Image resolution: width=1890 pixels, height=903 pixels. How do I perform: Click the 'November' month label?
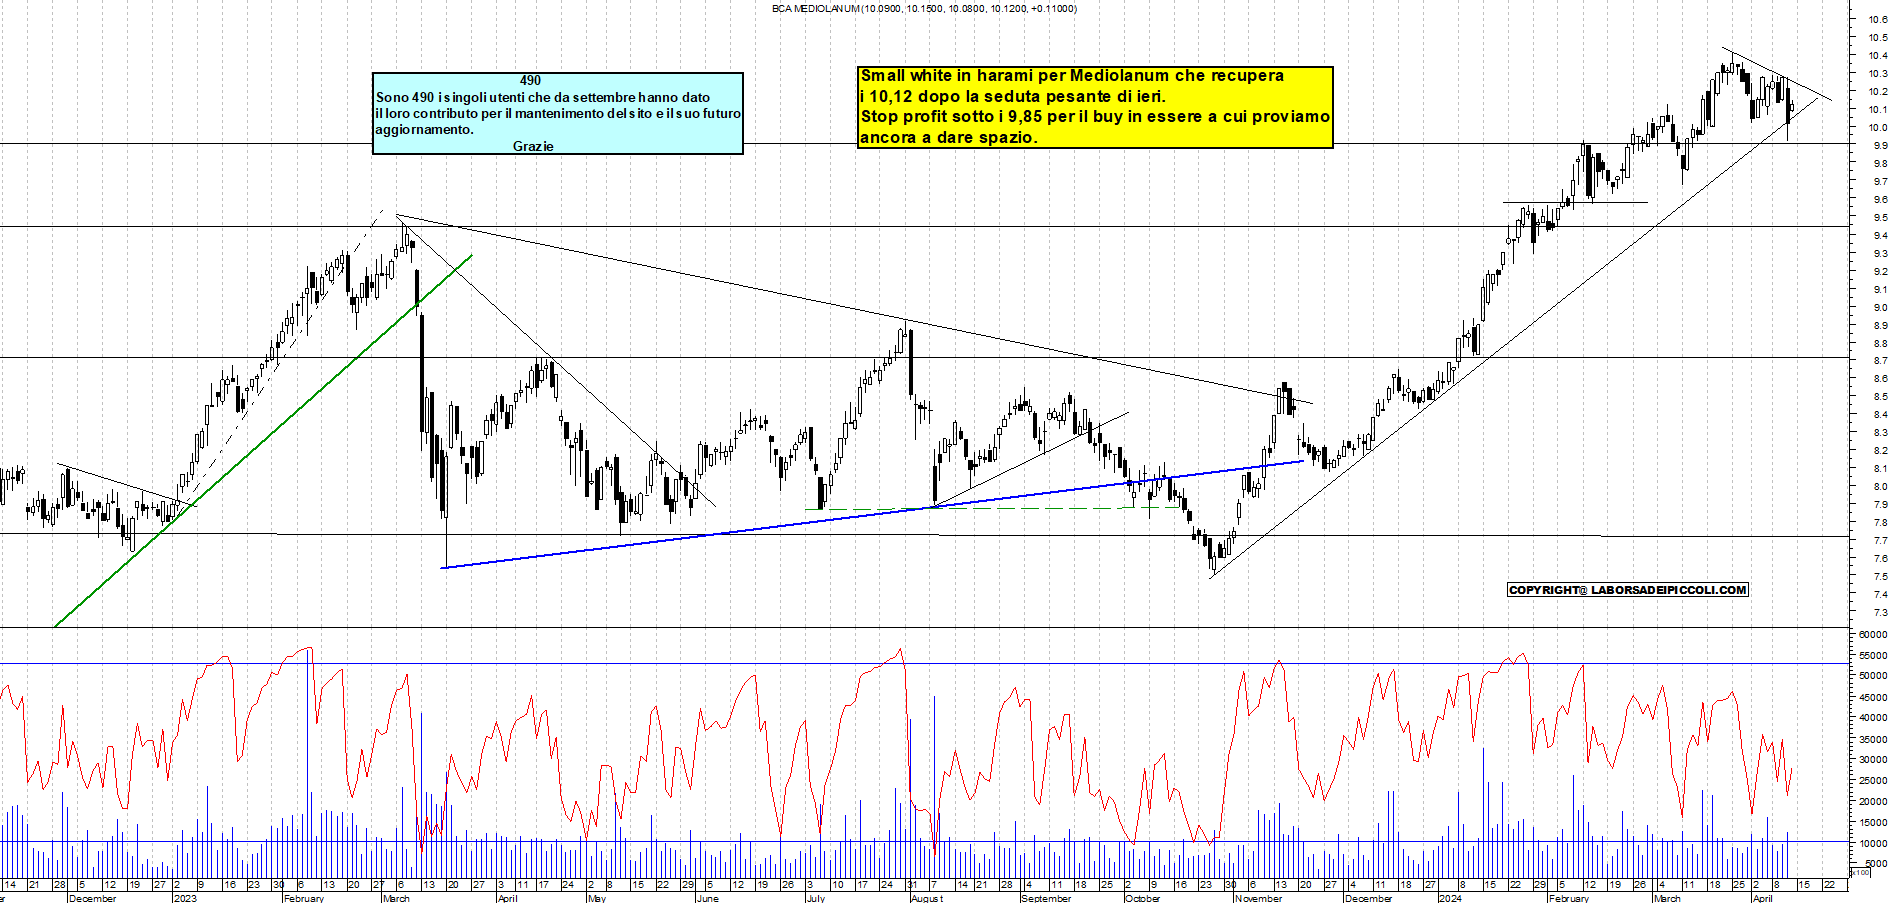coord(1258,898)
